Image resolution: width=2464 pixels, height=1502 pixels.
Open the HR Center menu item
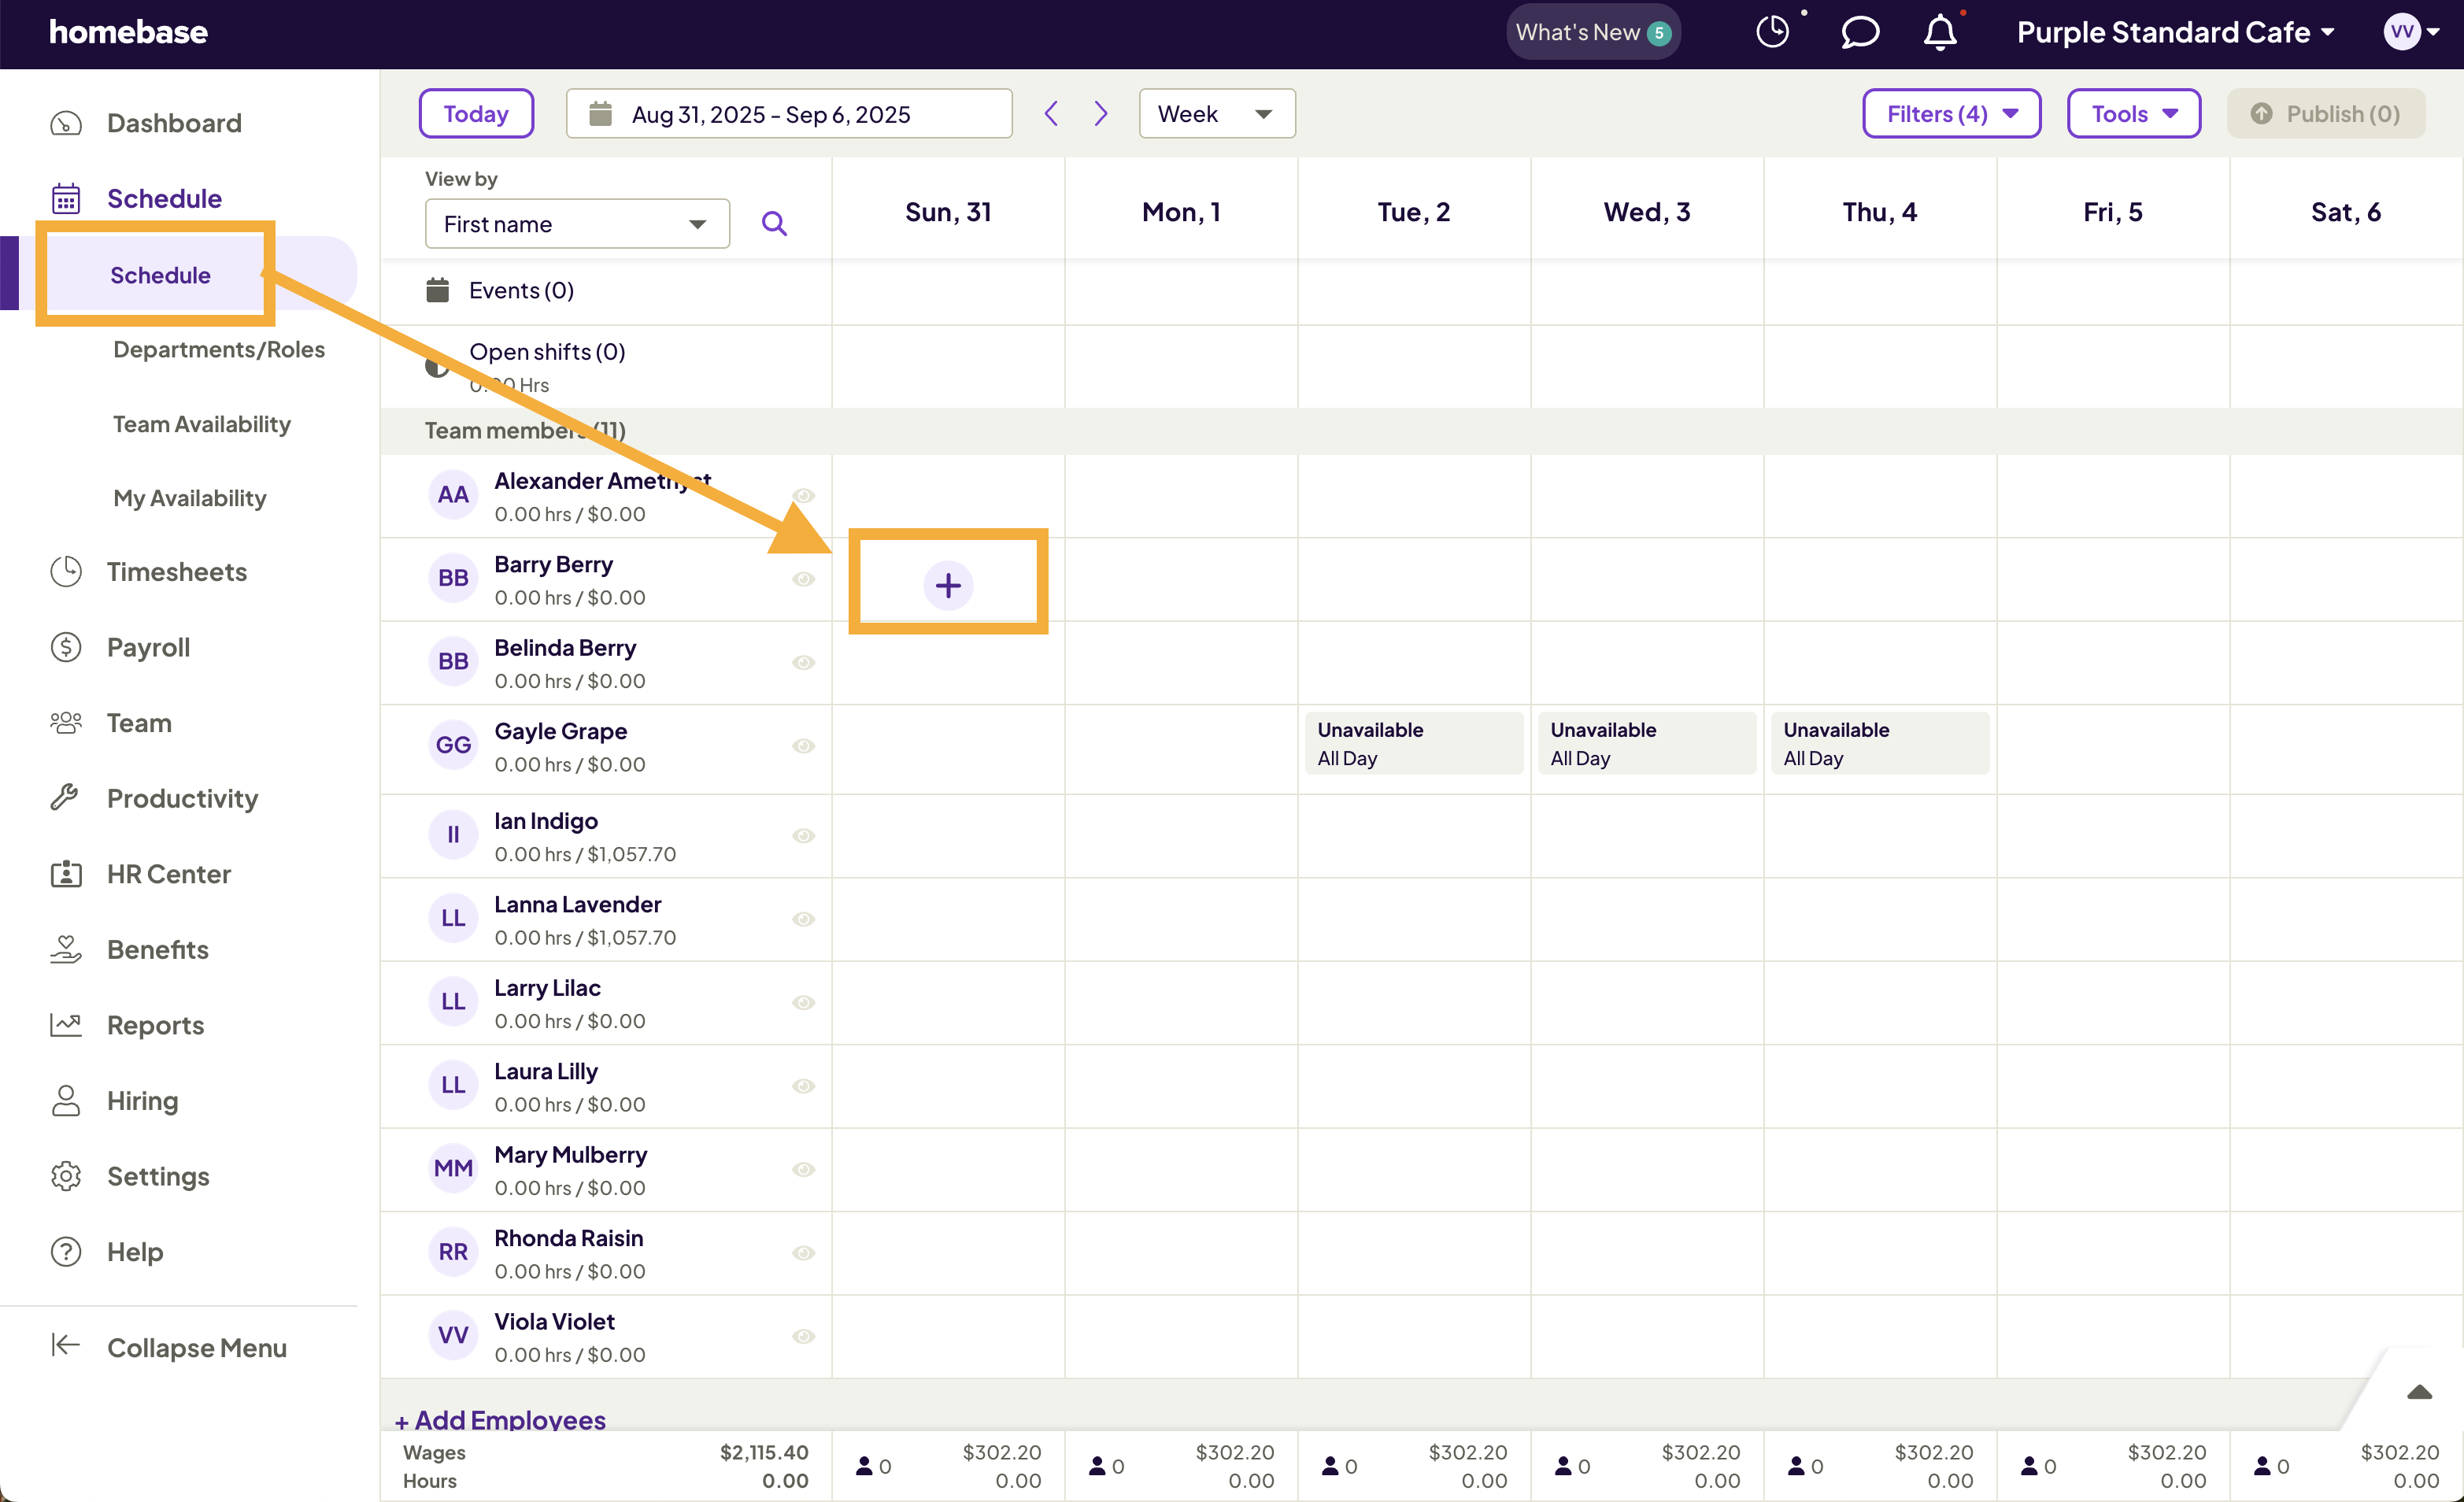(168, 873)
